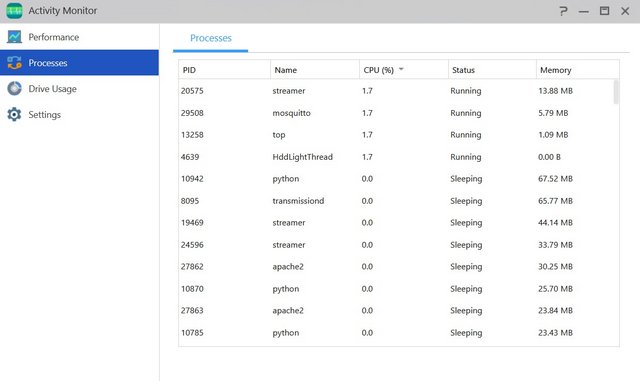Click apache2 name in PID 27862 row

coord(288,267)
